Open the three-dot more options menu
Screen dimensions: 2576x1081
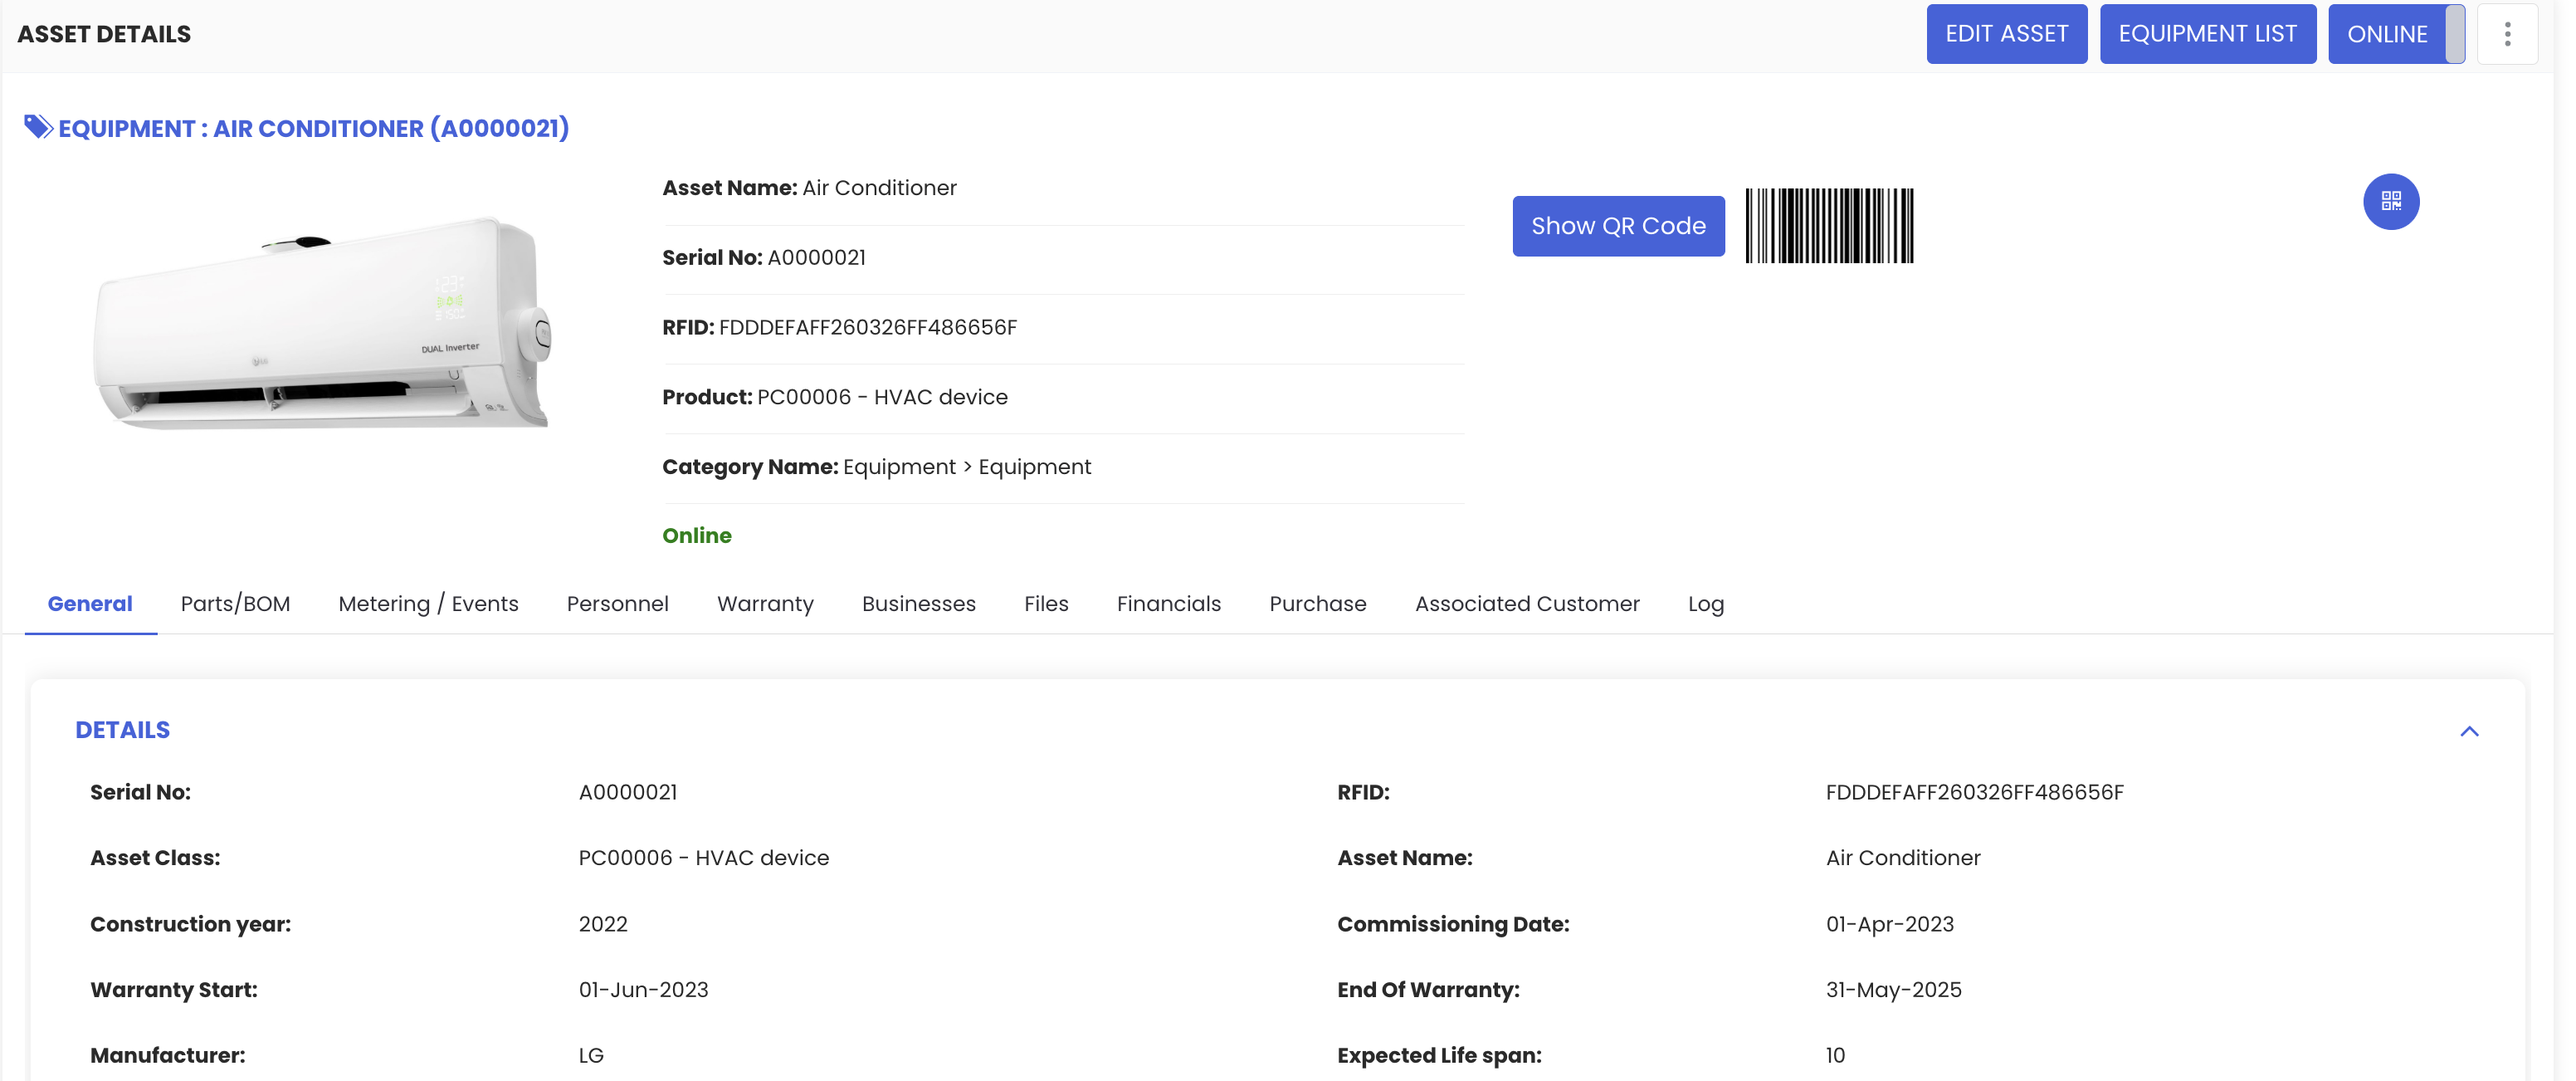click(x=2506, y=34)
